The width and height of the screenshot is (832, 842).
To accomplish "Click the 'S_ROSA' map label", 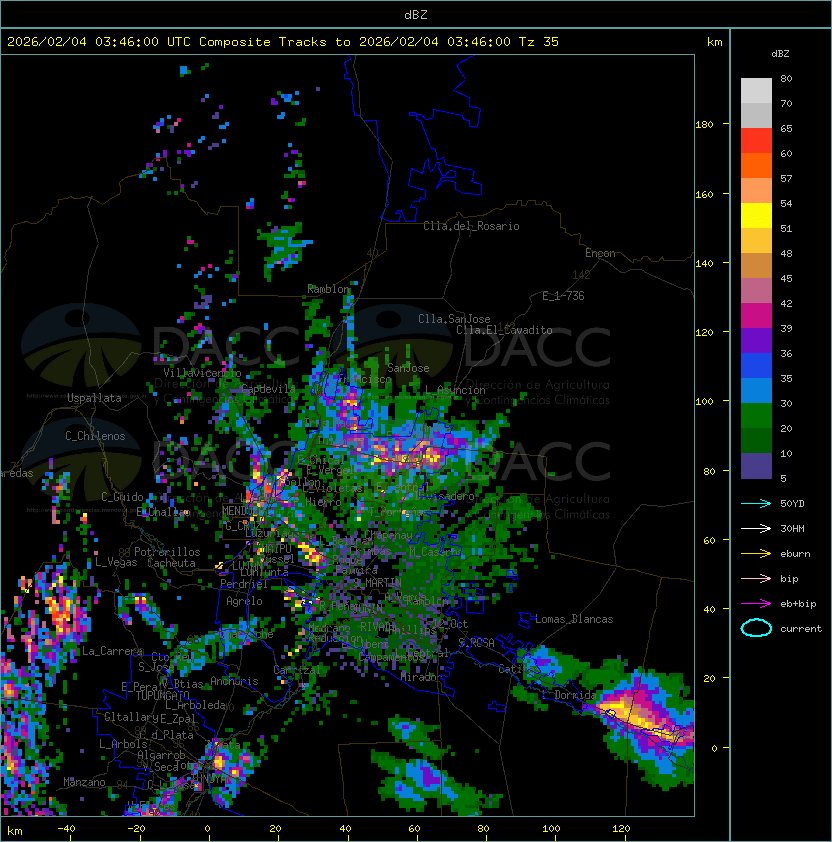I will (476, 642).
